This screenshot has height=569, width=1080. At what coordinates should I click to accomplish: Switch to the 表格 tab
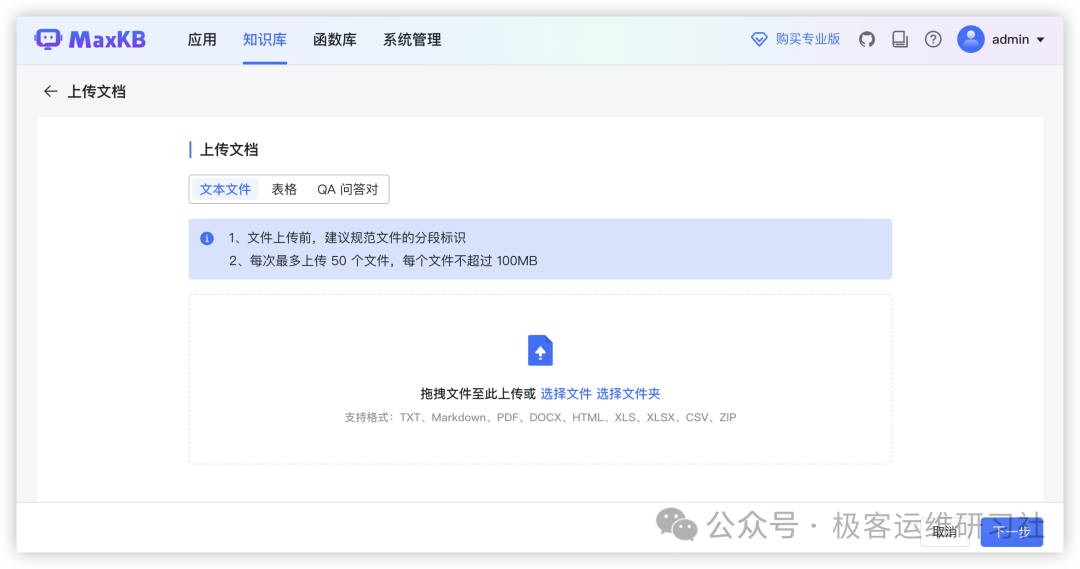pyautogui.click(x=284, y=189)
